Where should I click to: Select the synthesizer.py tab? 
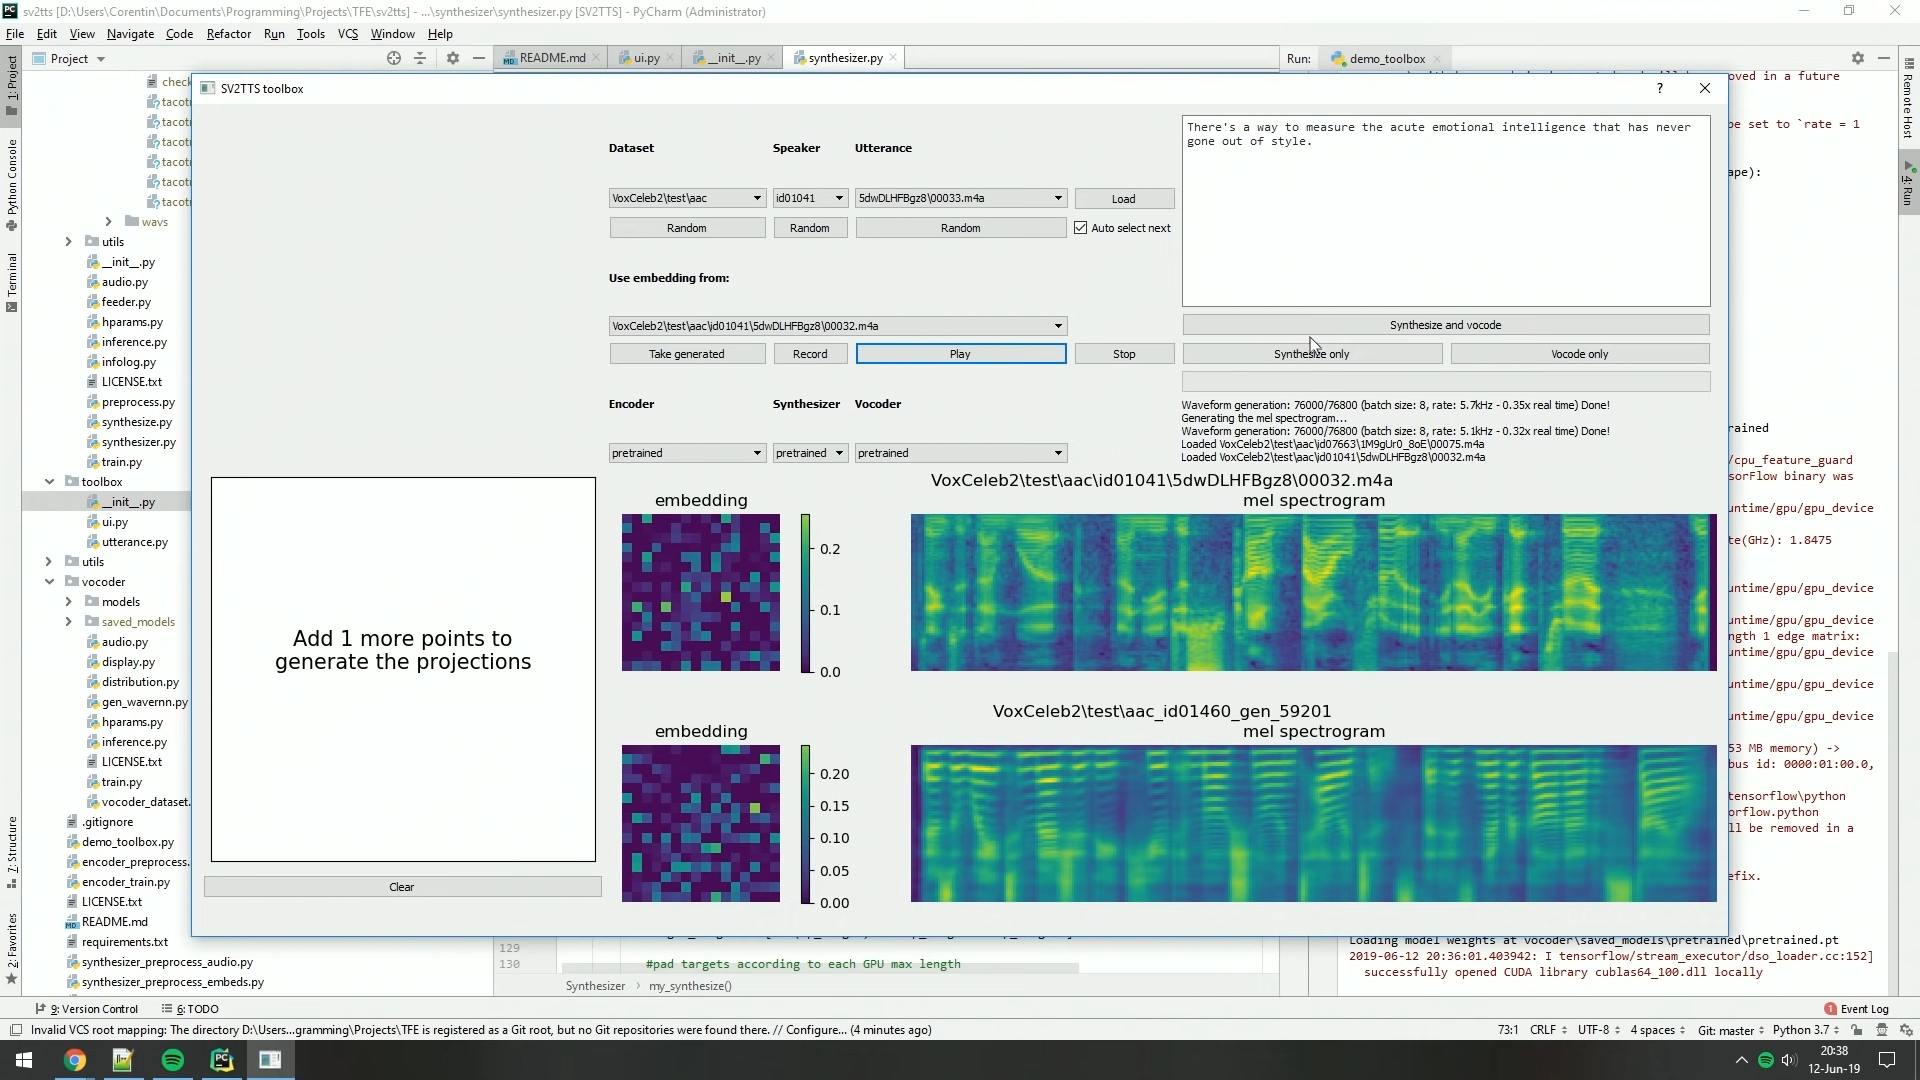[x=844, y=58]
